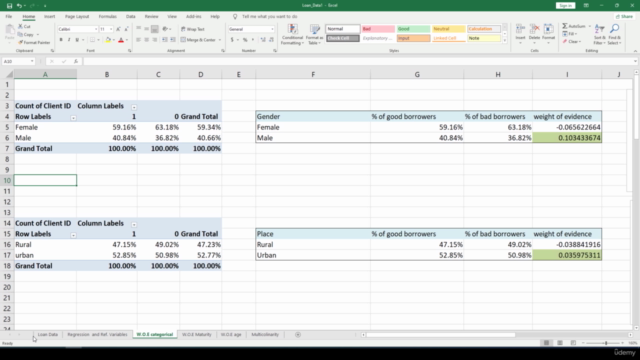Image resolution: width=640 pixels, height=360 pixels.
Task: Toggle bottom vertical alignment
Action: point(155,29)
